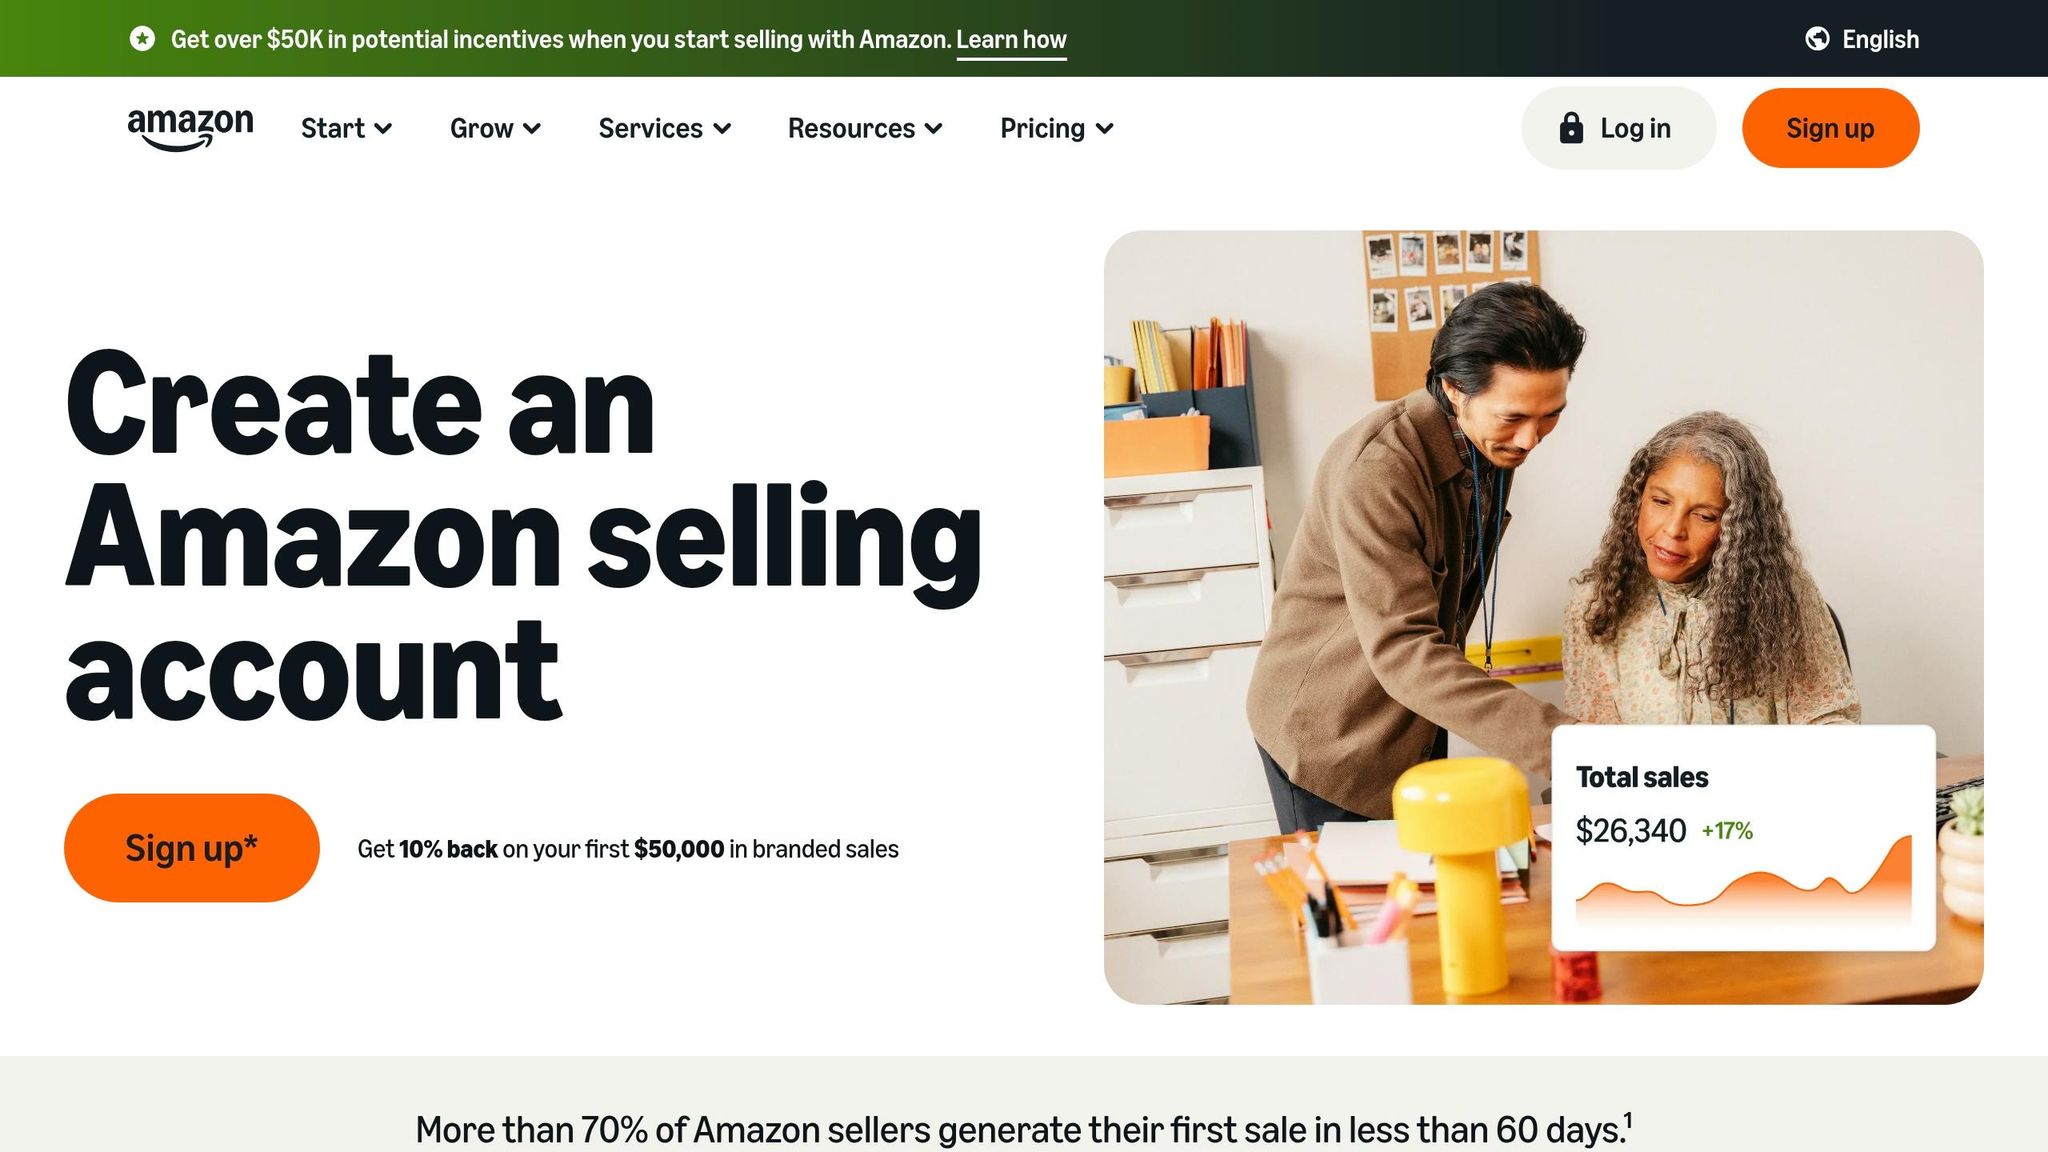This screenshot has width=2048, height=1152.
Task: Click the Sign up header button
Action: coord(1830,127)
